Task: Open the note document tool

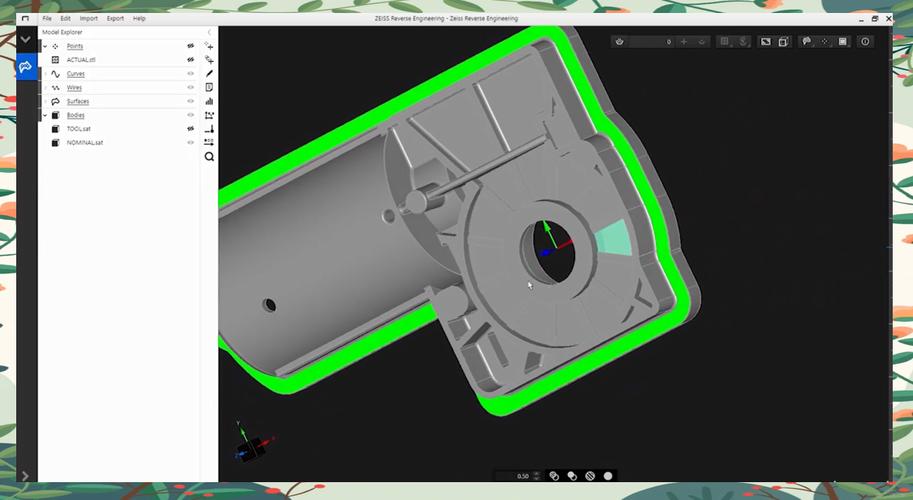Action: (209, 87)
